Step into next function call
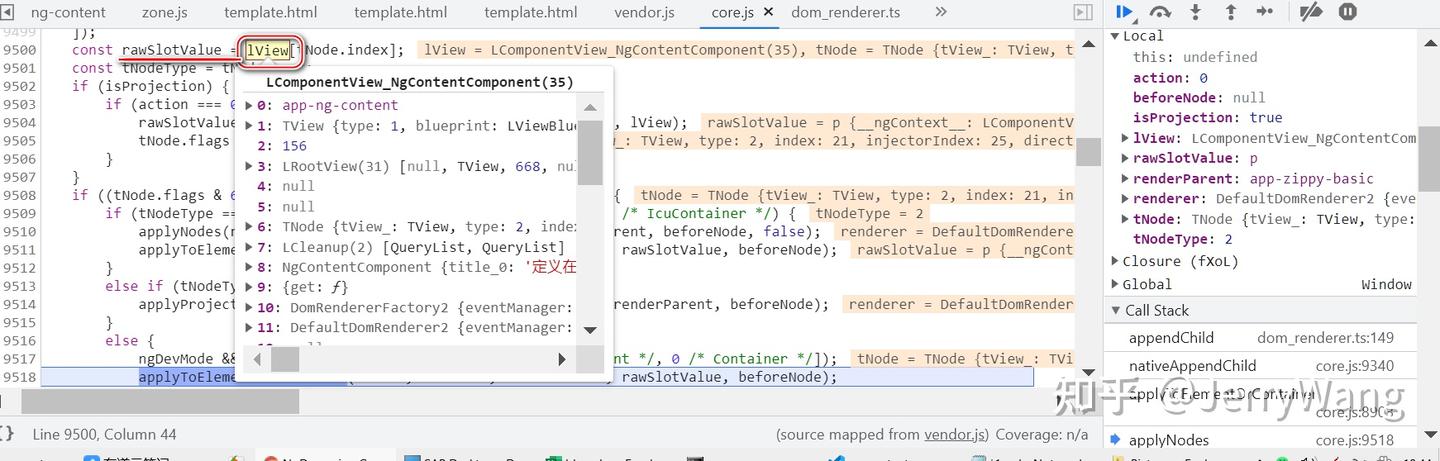This screenshot has width=1440, height=461. click(x=1195, y=12)
